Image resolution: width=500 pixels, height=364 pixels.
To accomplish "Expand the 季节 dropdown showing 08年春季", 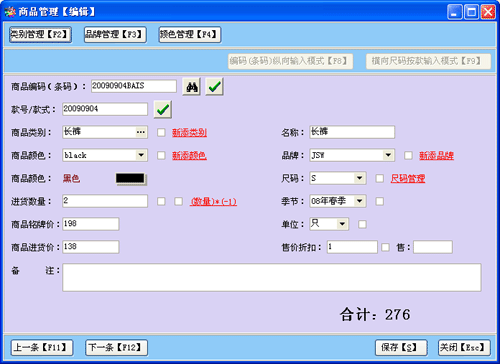I will (359, 201).
